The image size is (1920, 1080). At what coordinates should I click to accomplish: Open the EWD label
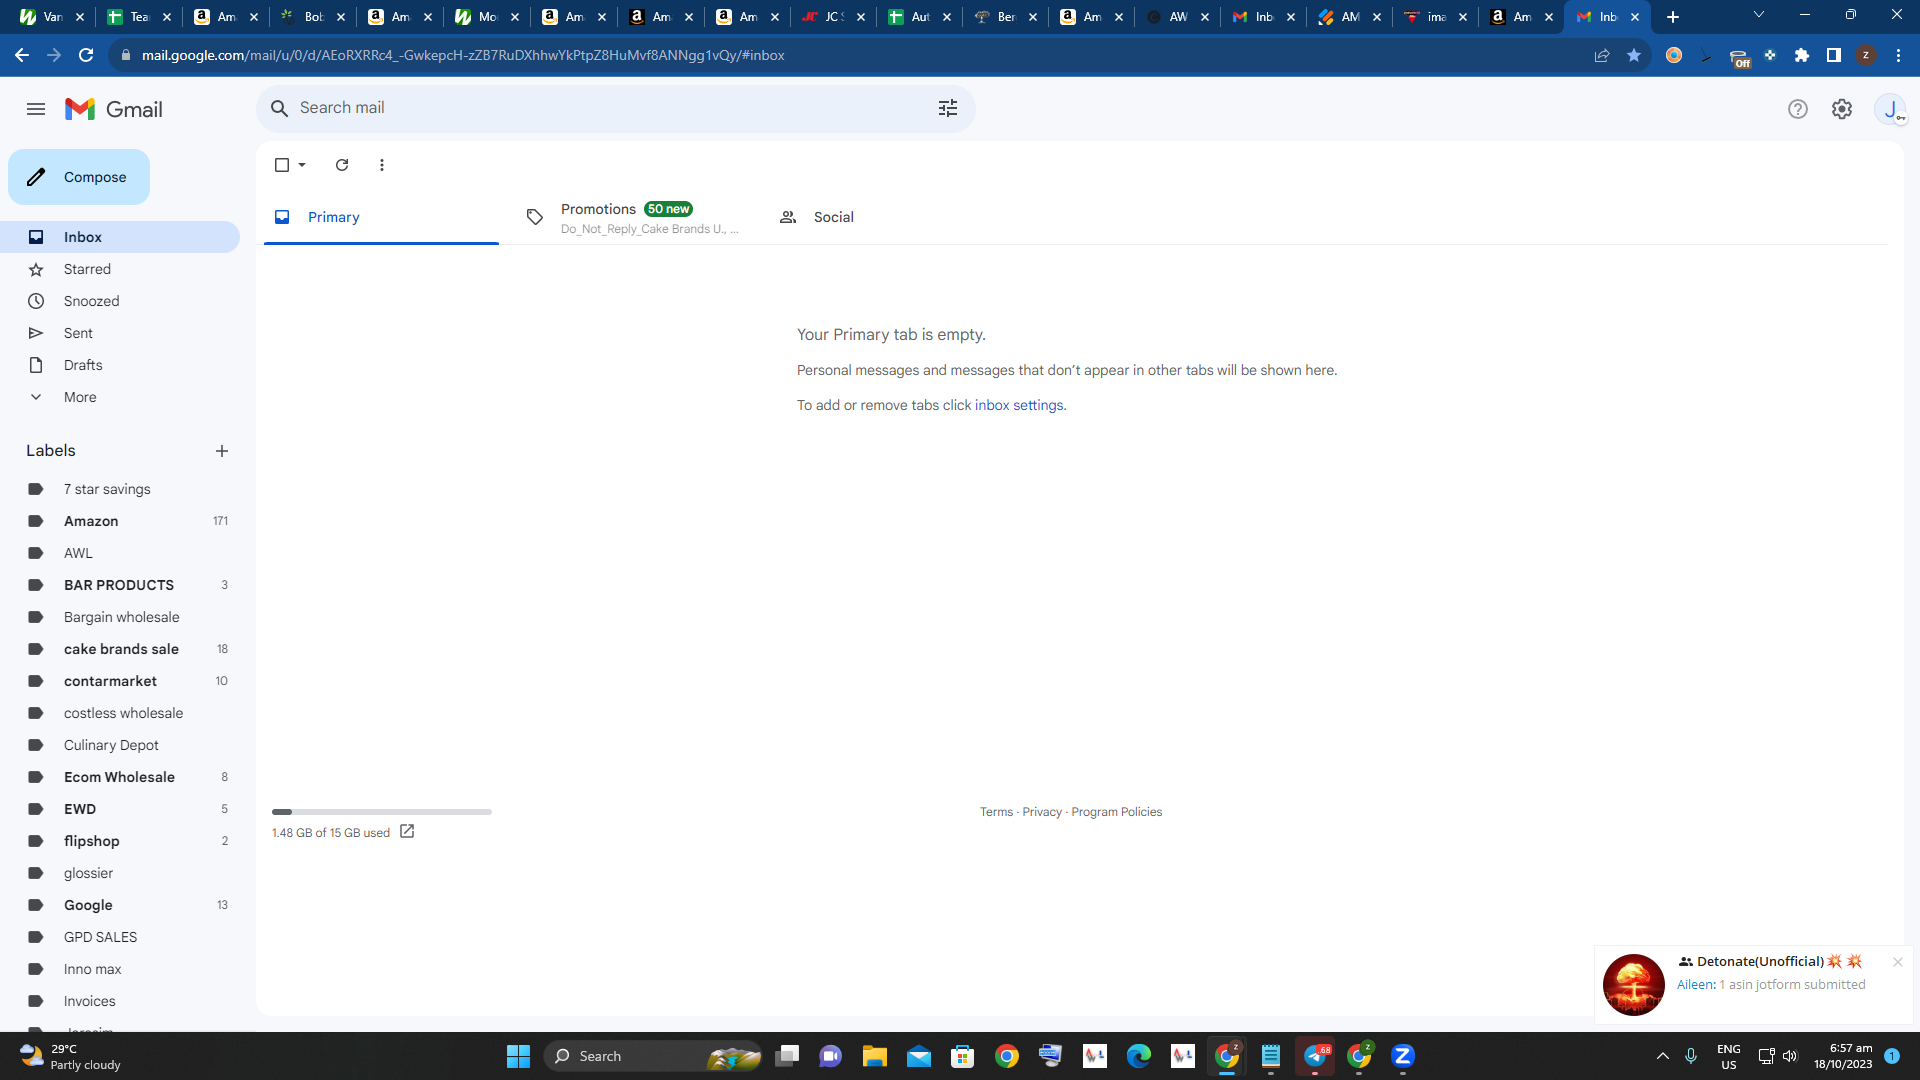pyautogui.click(x=120, y=809)
